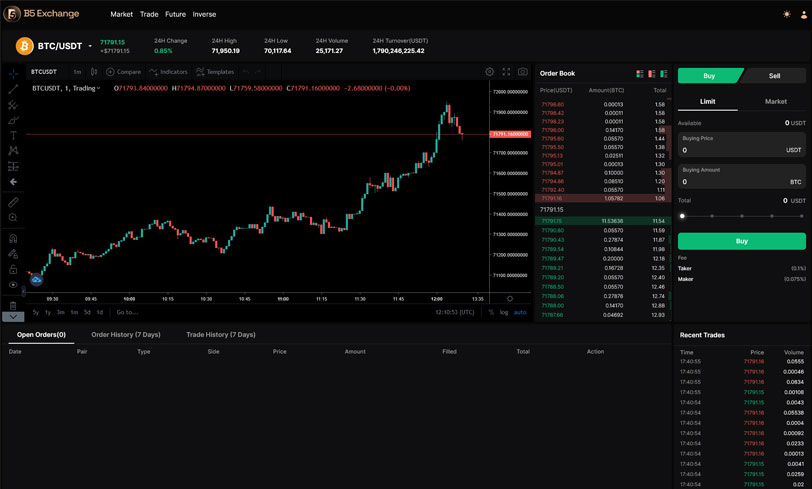
Task: Click the buying amount percentage slider
Action: coord(741,215)
